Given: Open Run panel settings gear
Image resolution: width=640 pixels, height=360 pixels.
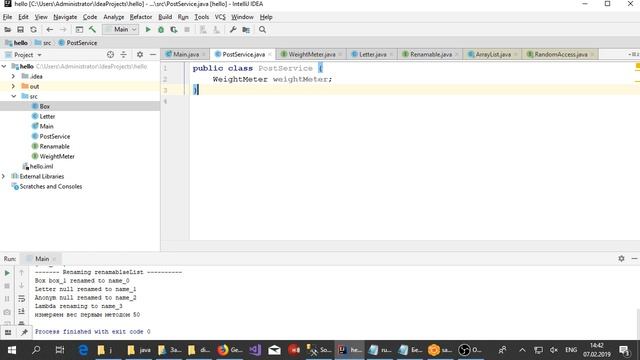Looking at the screenshot, I should 621,258.
